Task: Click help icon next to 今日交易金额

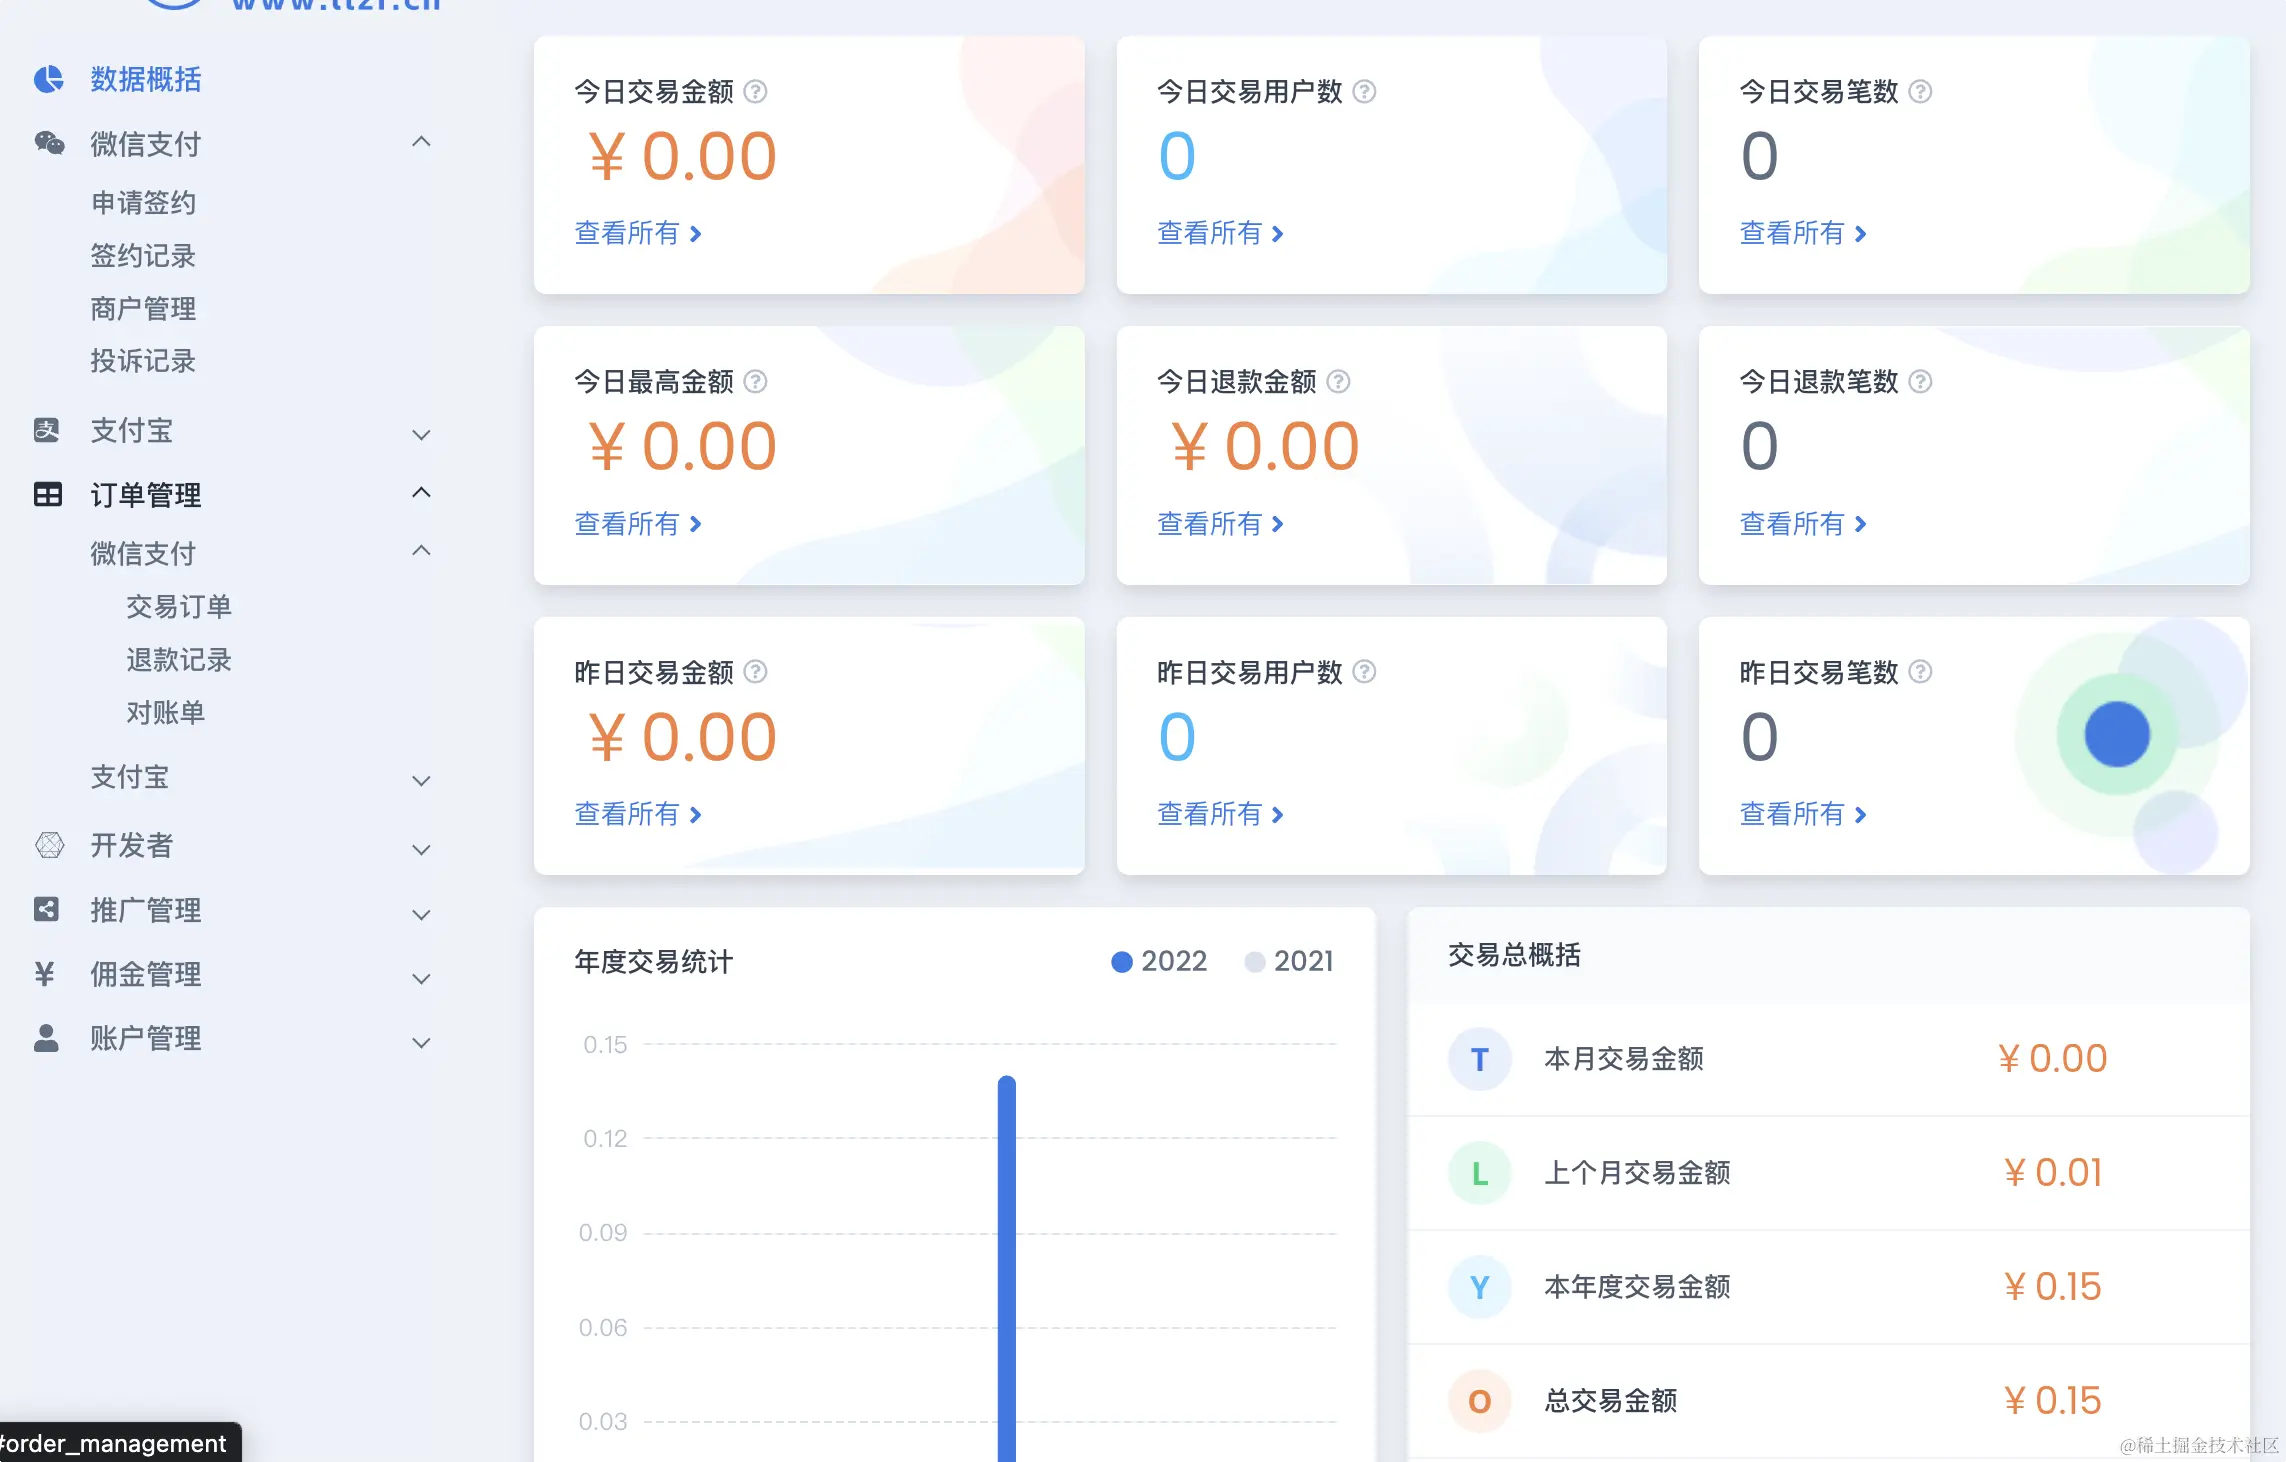Action: pos(756,92)
